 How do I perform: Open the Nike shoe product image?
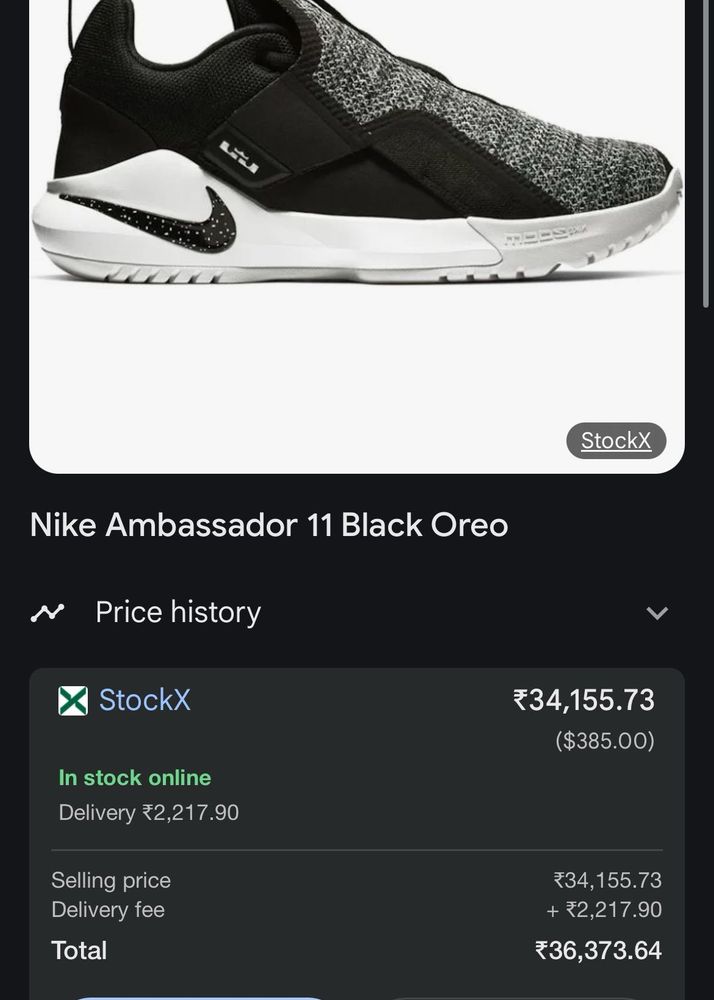357,200
